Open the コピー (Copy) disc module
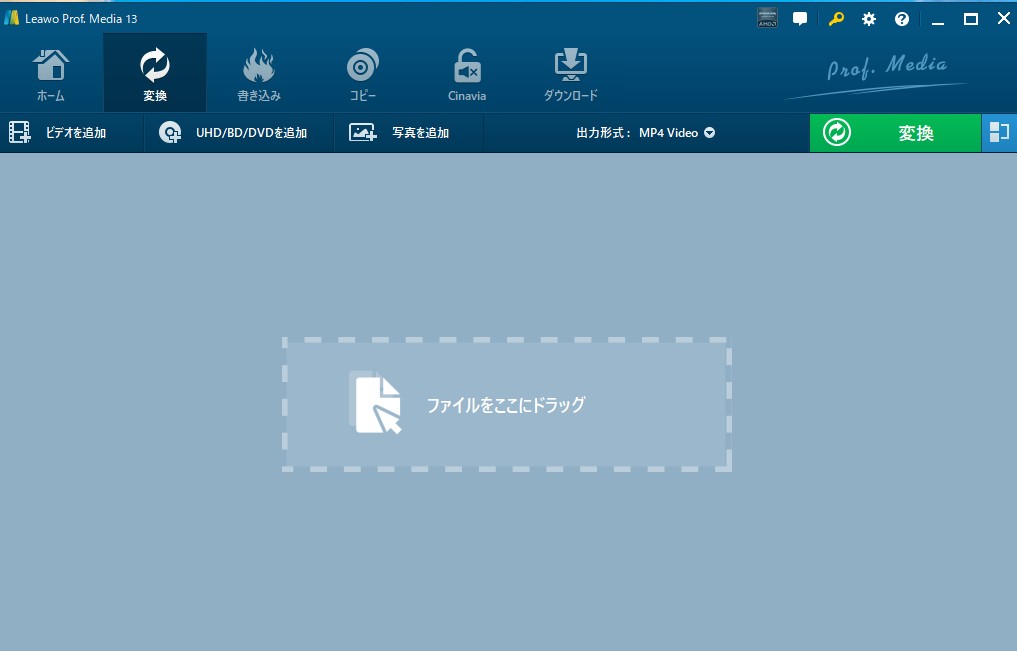1017x651 pixels. 363,75
